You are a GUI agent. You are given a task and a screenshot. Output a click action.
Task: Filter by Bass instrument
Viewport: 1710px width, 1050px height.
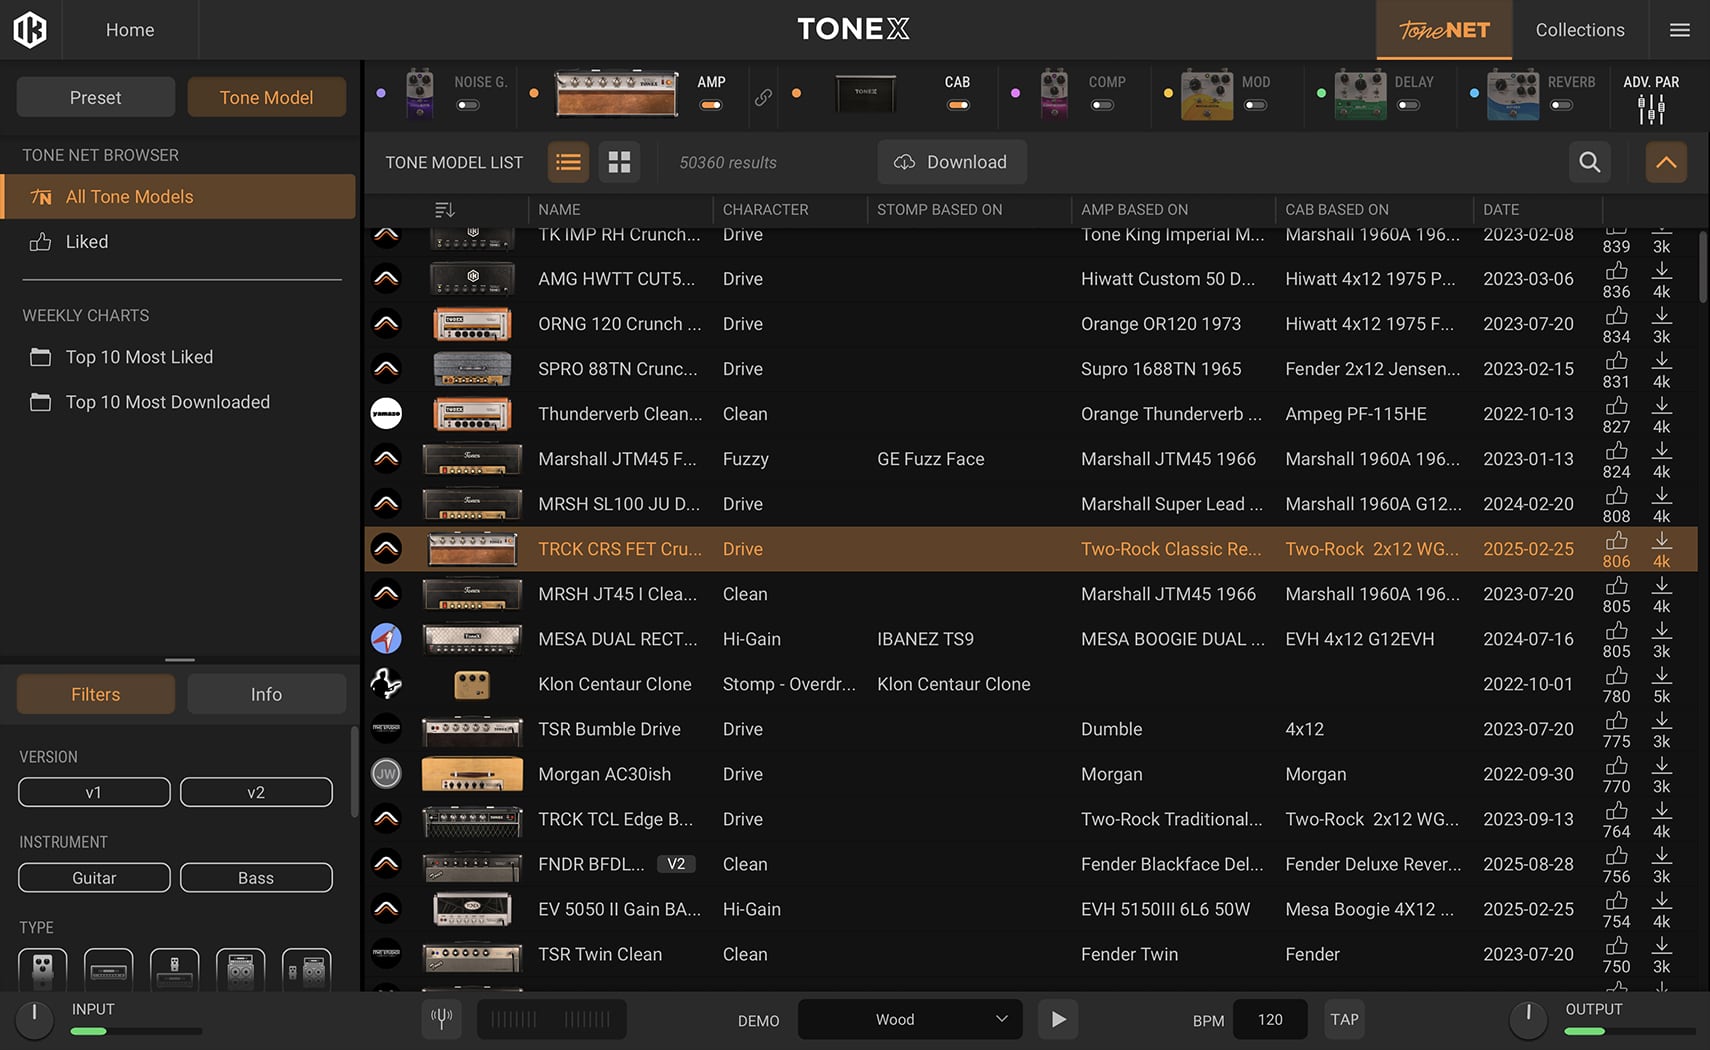tap(256, 877)
